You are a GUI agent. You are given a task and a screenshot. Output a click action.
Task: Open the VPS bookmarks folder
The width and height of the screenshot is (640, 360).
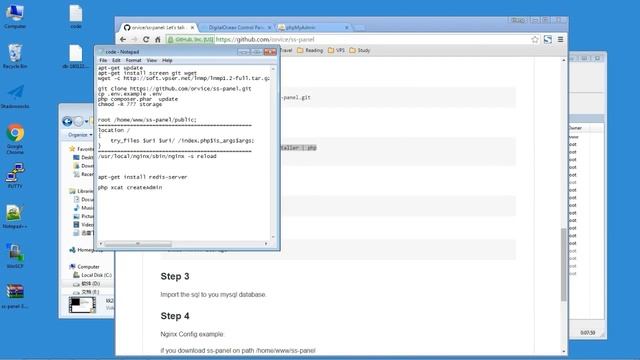click(336, 50)
